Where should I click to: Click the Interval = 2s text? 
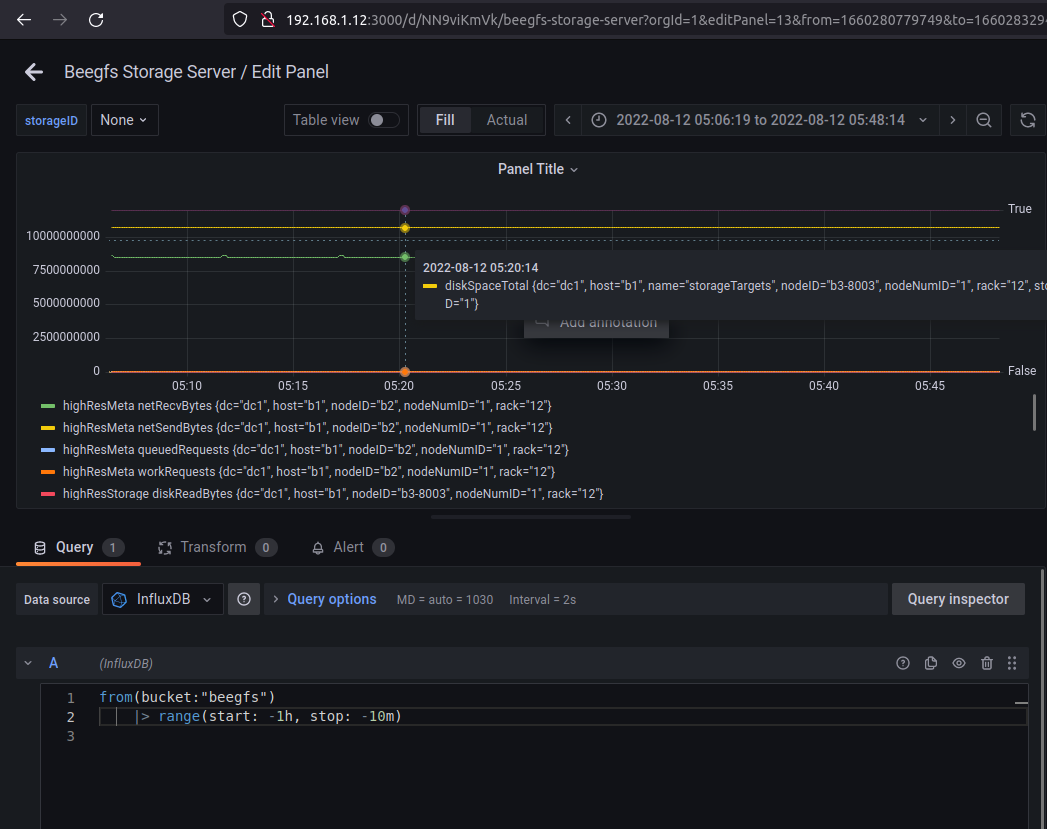pos(542,600)
